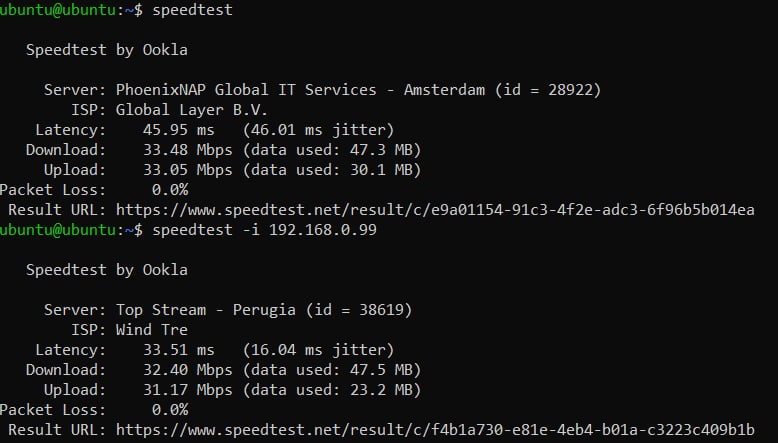Click the IP address 192.168.0.99 in the command
Image resolution: width=778 pixels, height=443 pixels.
click(x=332, y=230)
